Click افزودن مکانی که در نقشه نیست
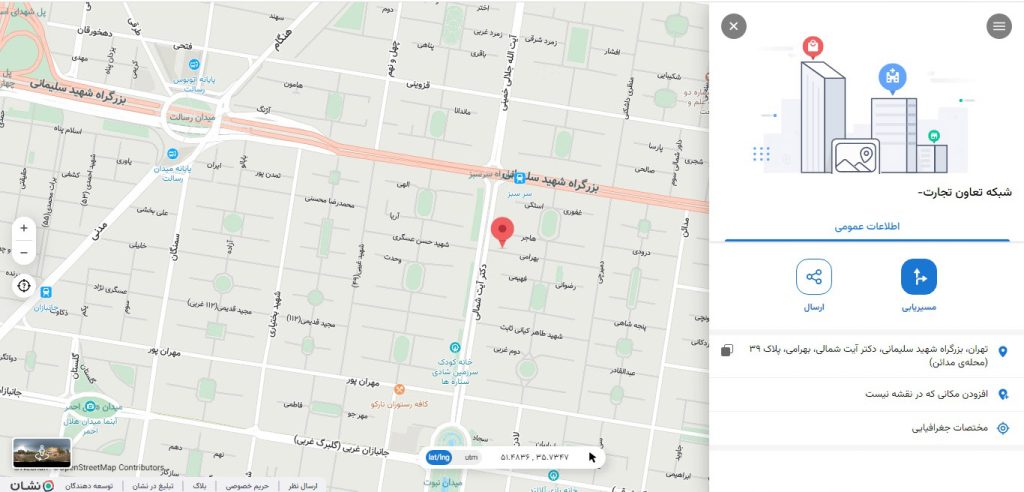The image size is (1024, 492). [866, 394]
